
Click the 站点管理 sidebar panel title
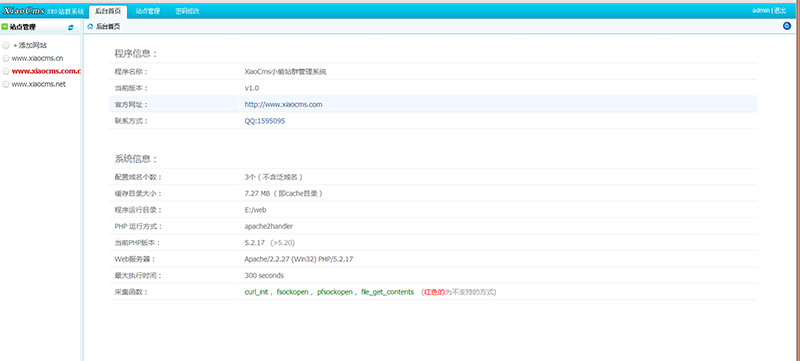[23, 27]
